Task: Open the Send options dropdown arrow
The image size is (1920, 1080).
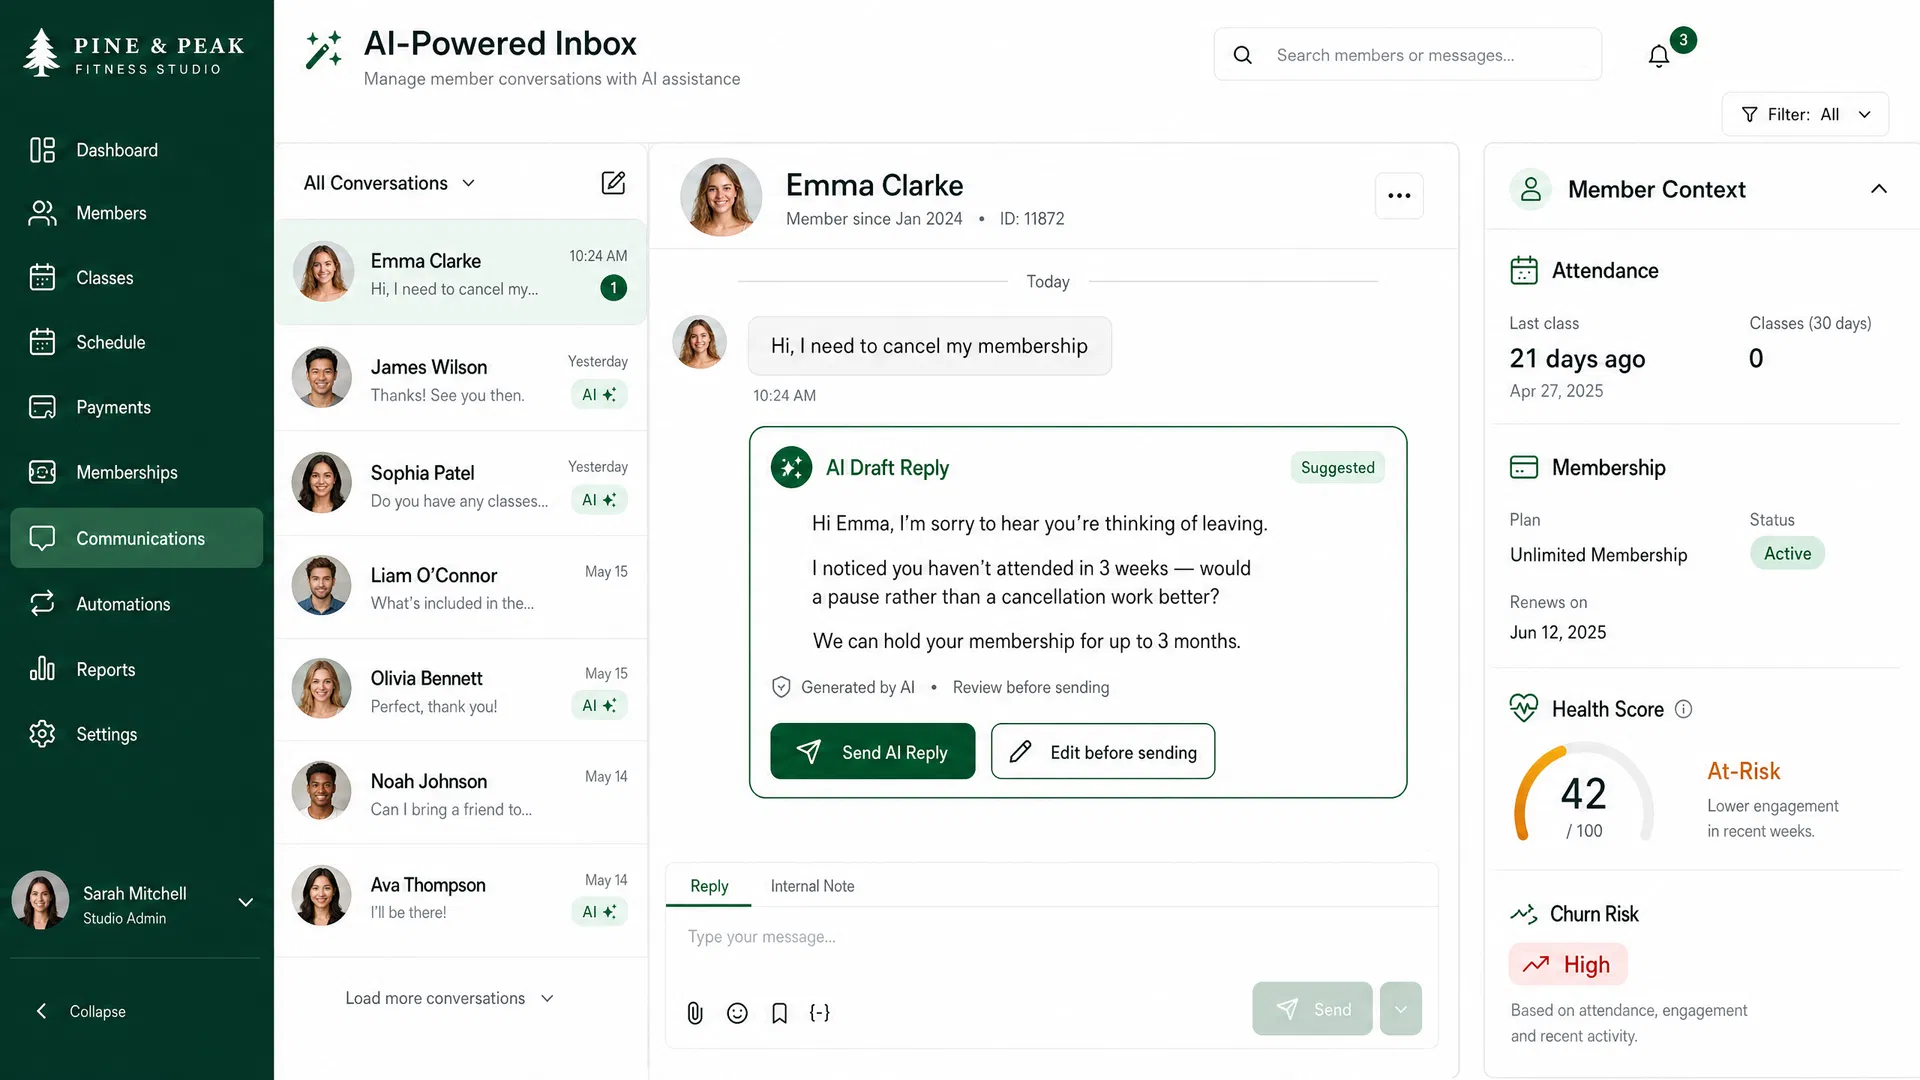Action: (1401, 1009)
